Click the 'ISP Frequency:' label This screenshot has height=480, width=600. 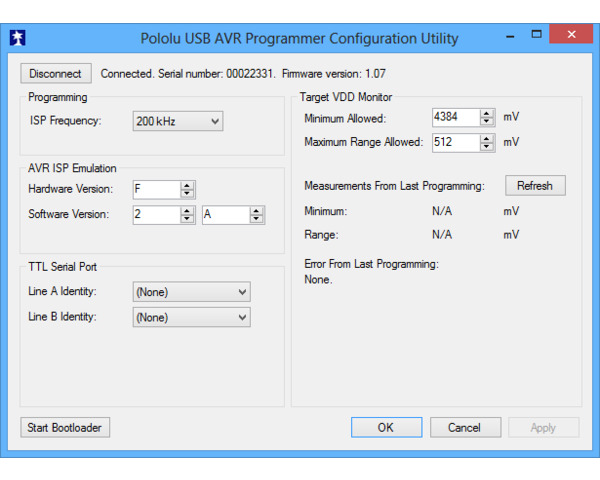(65, 121)
